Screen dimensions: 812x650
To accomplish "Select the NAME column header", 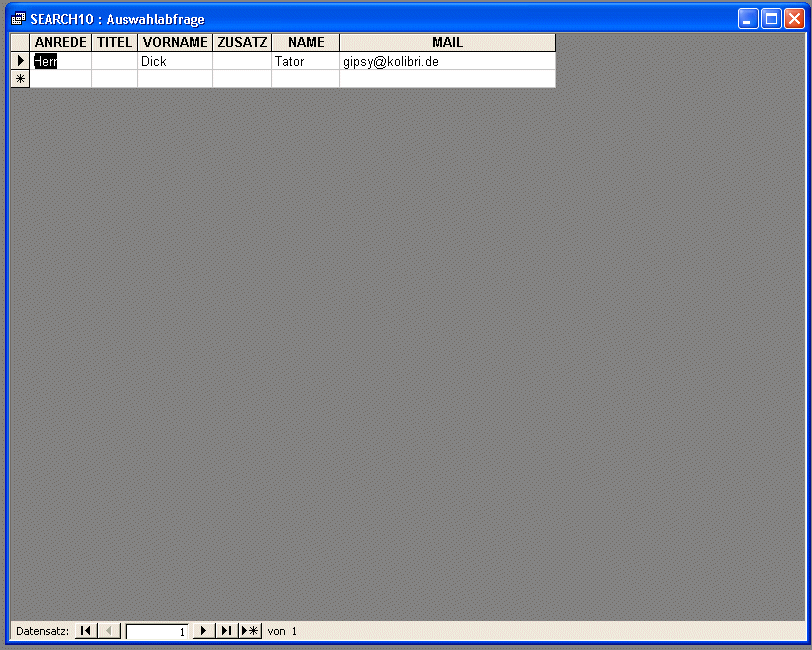I will point(306,42).
